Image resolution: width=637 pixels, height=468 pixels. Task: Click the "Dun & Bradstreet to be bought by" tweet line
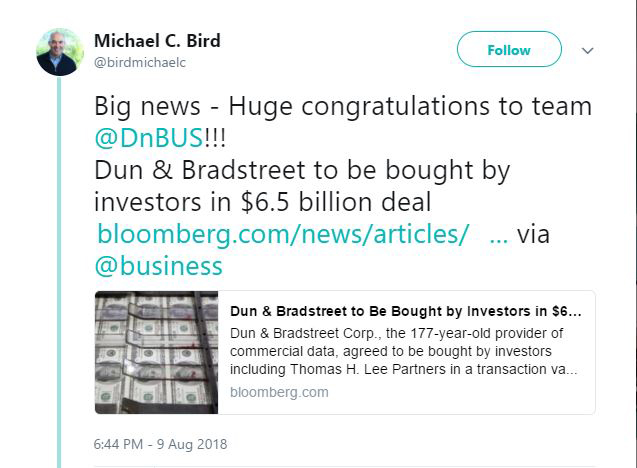[x=302, y=170]
